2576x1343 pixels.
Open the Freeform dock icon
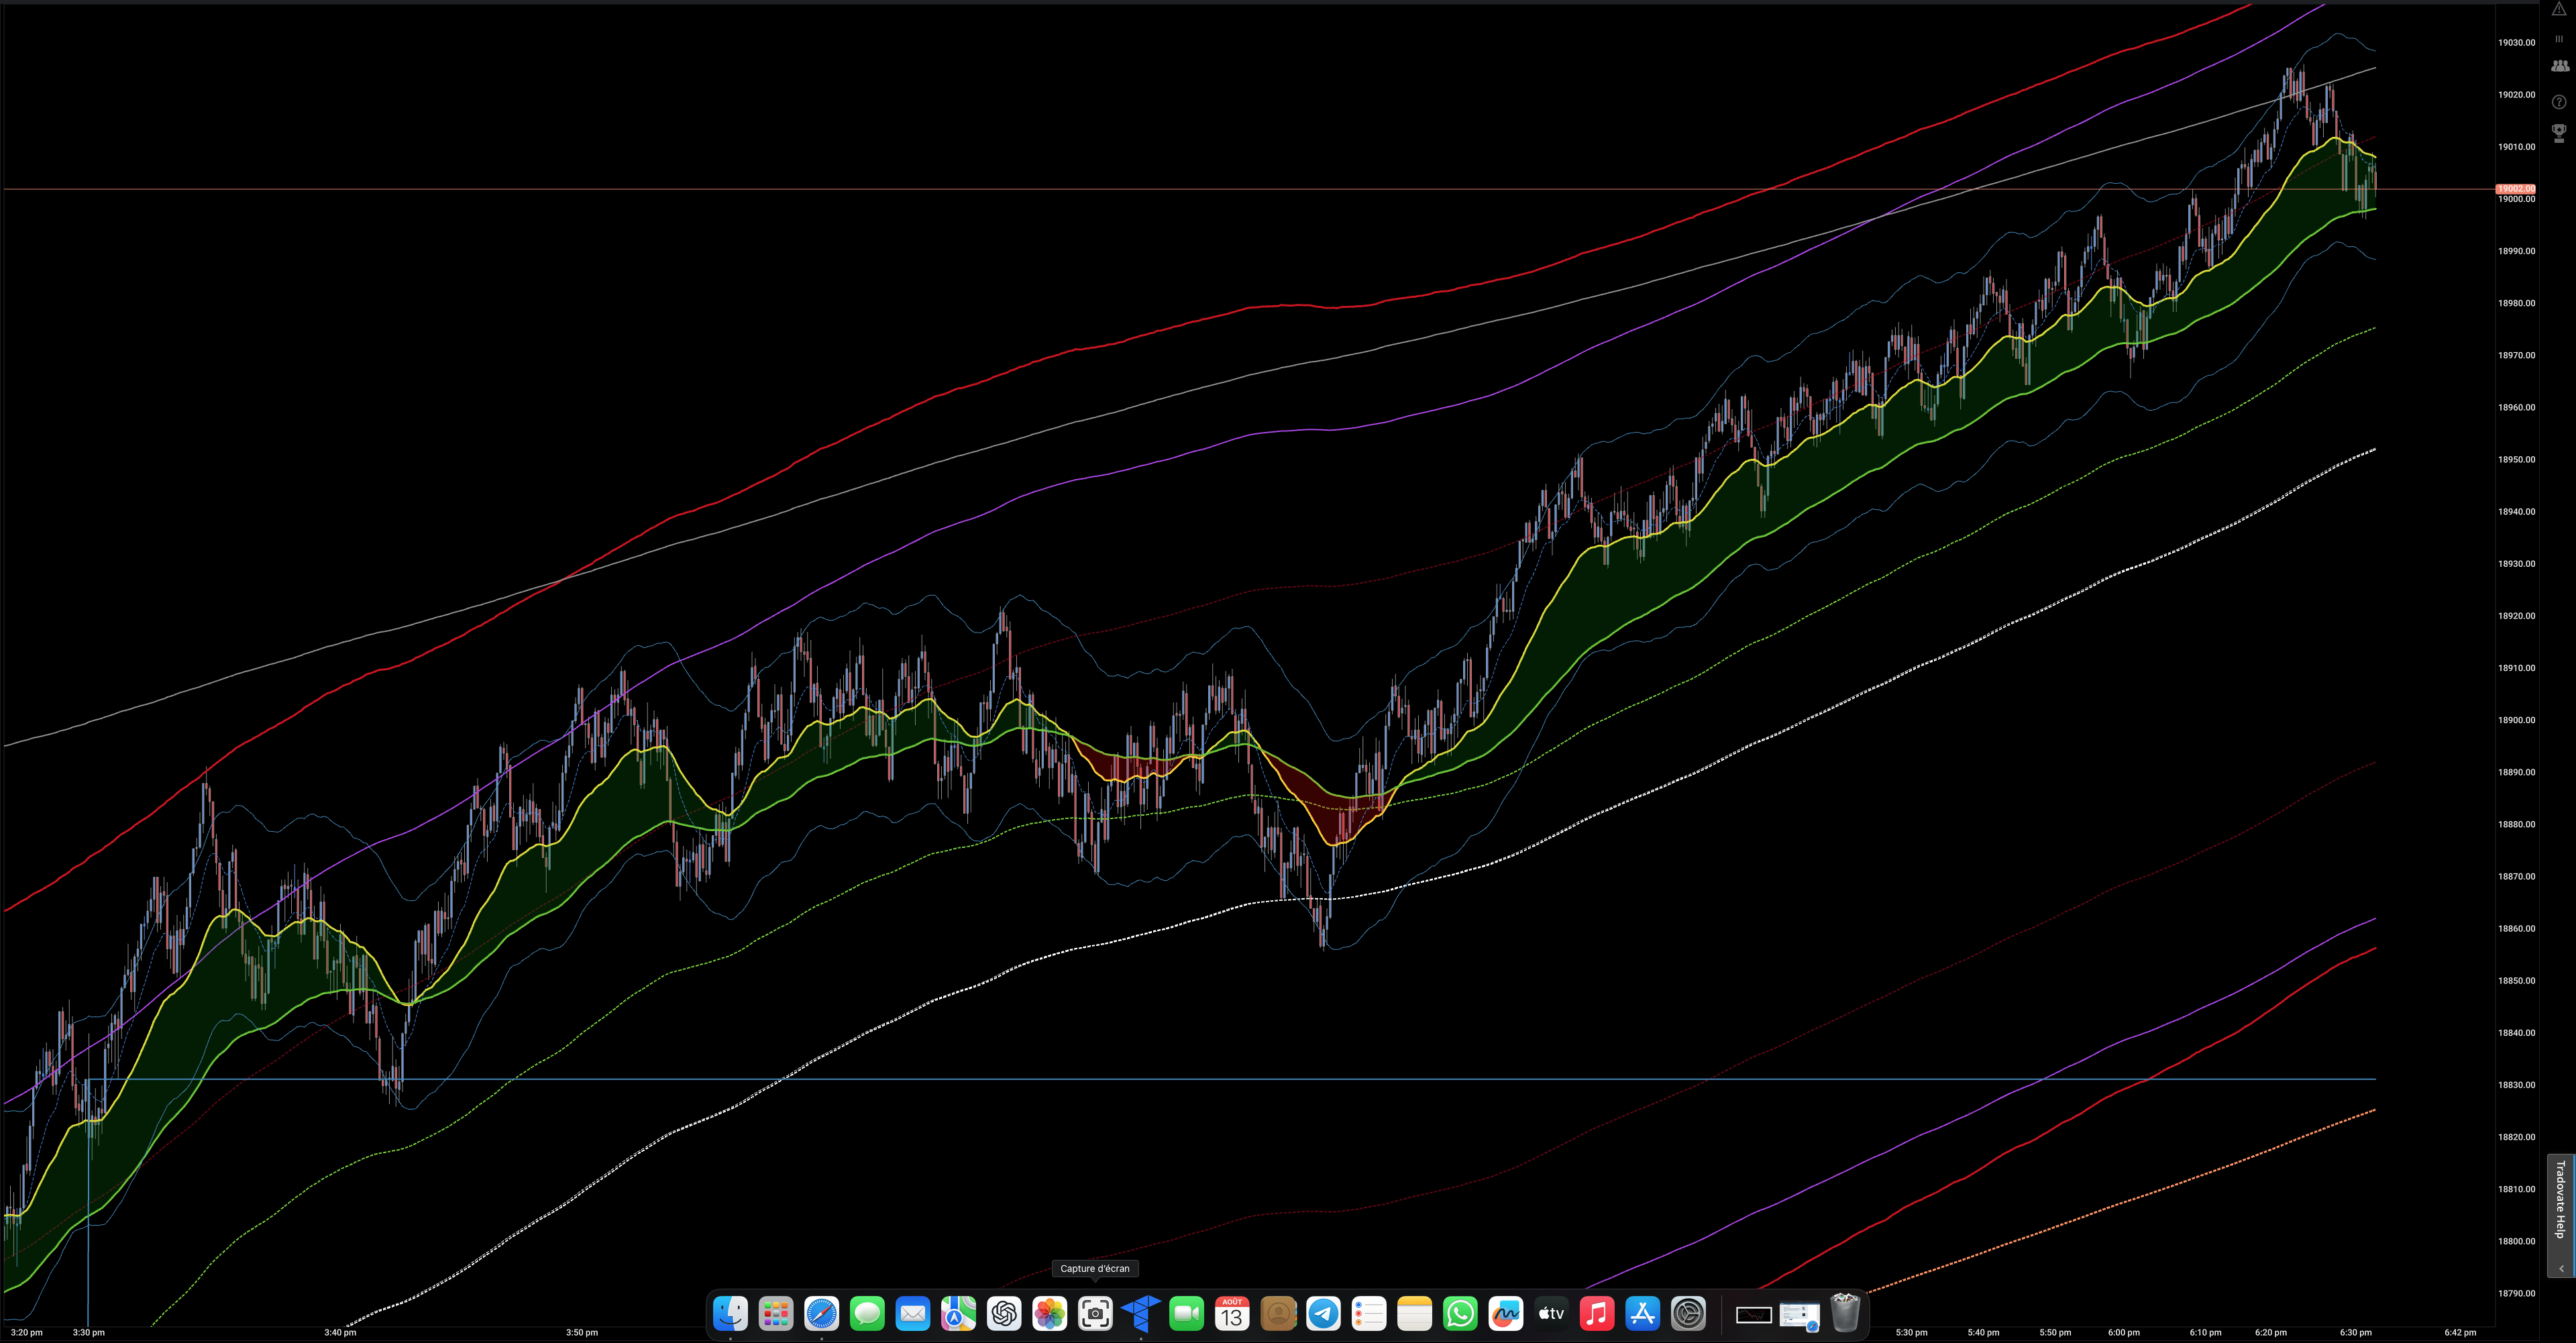(x=1505, y=1313)
